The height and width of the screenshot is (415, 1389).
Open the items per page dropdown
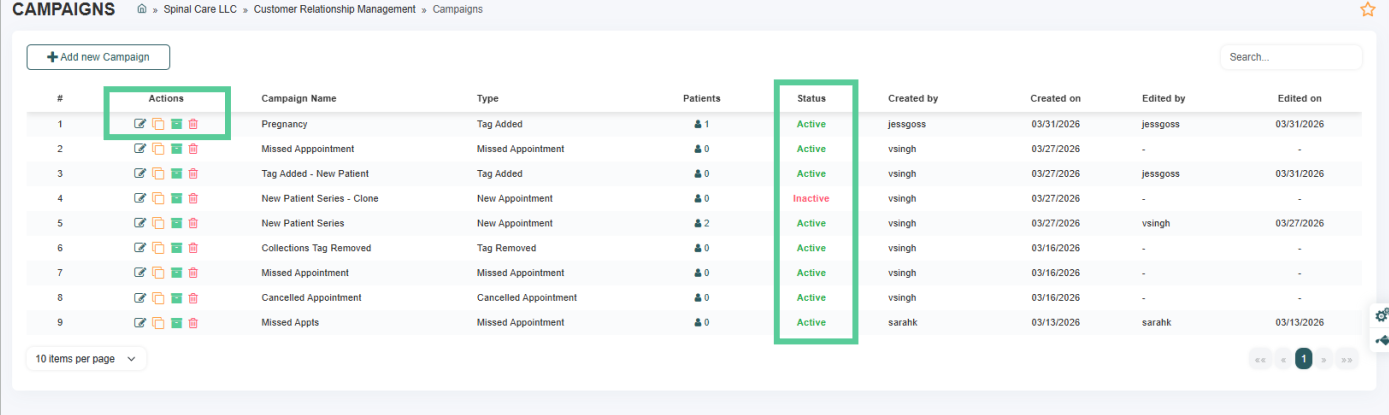tap(86, 359)
